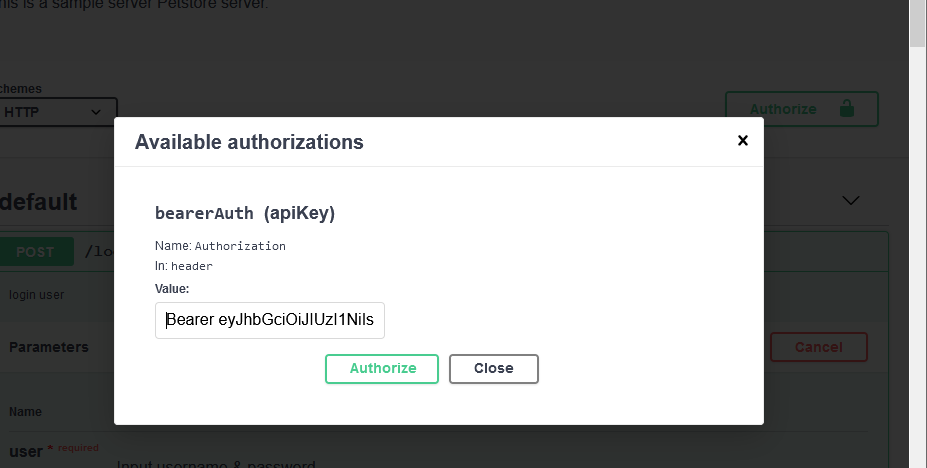Click the POST method badge
The image size is (927, 468).
pos(35,251)
